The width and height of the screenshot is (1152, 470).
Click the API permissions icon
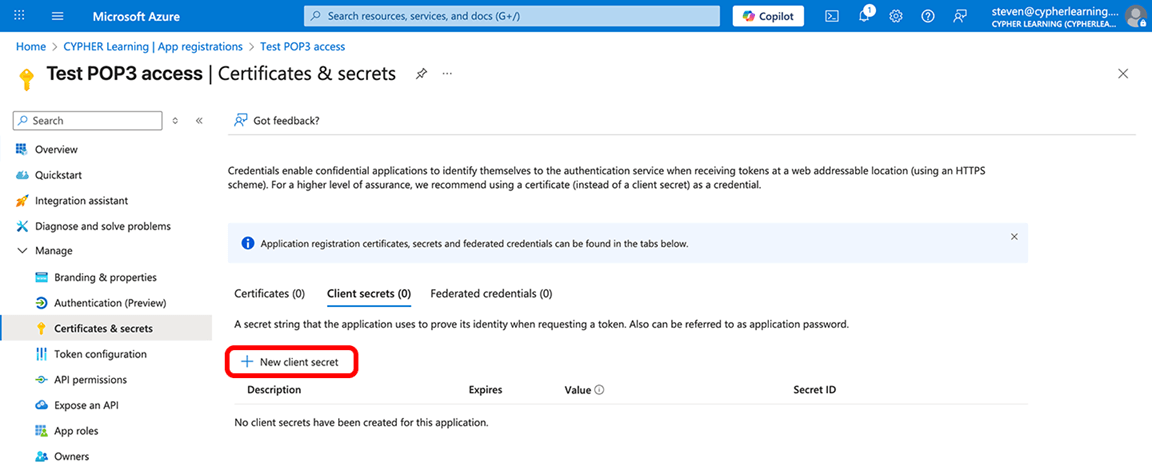(41, 380)
